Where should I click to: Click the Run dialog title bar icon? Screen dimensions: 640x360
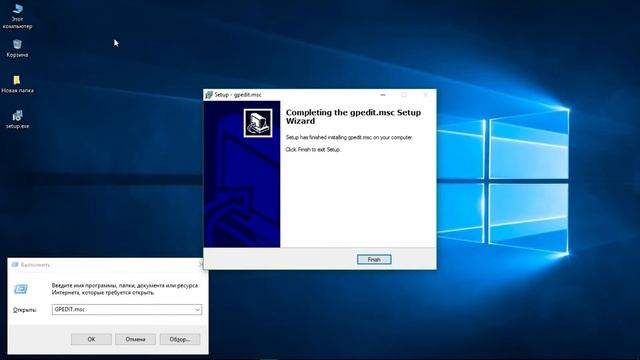click(x=15, y=265)
